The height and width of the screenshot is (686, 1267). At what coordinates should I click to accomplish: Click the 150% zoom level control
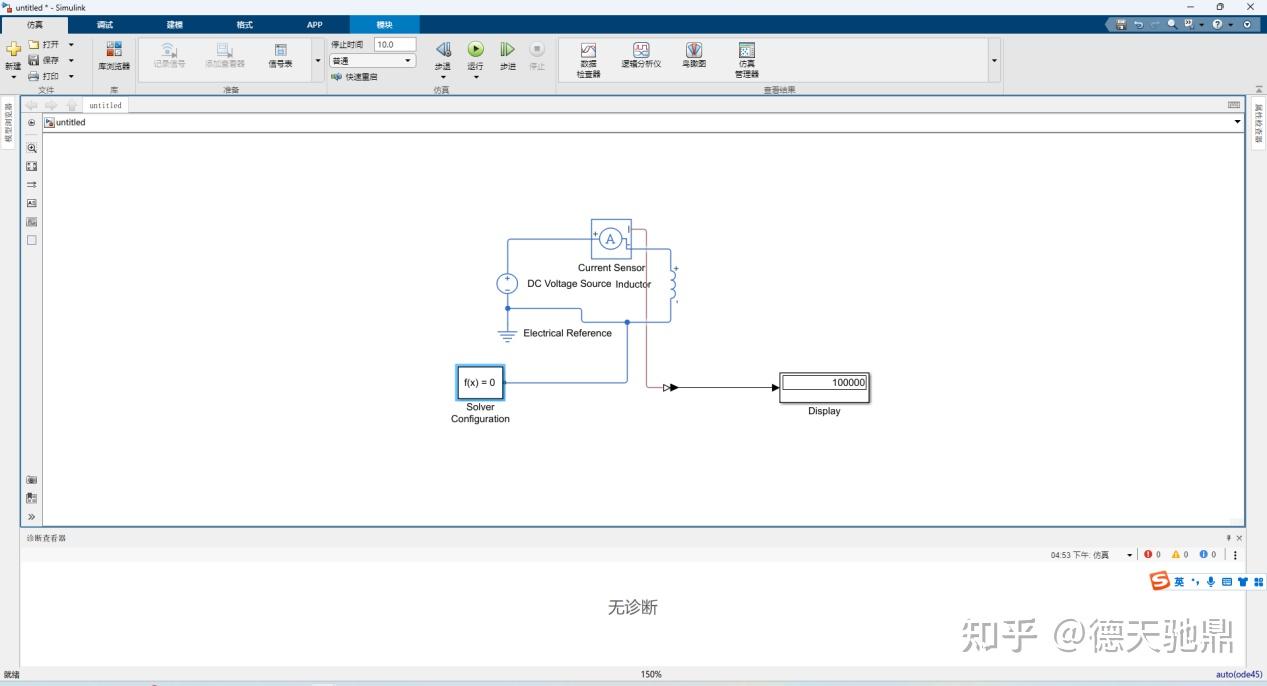pos(650,673)
